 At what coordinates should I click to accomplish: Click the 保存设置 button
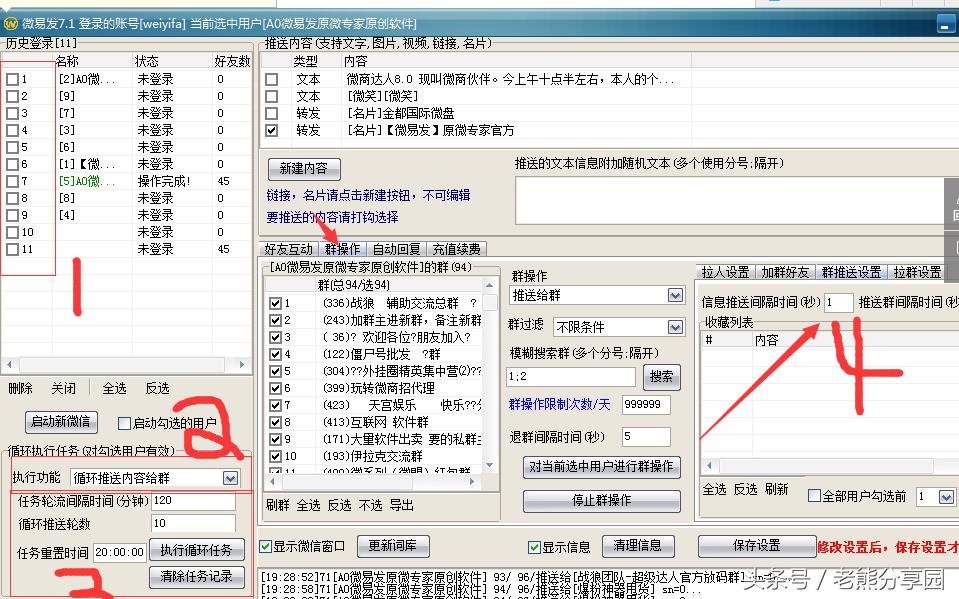(x=757, y=546)
